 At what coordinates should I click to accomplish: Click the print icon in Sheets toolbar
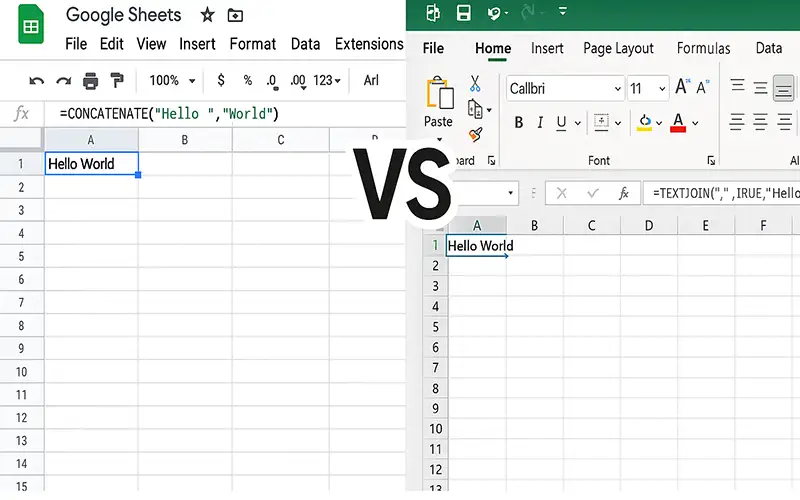click(x=91, y=81)
